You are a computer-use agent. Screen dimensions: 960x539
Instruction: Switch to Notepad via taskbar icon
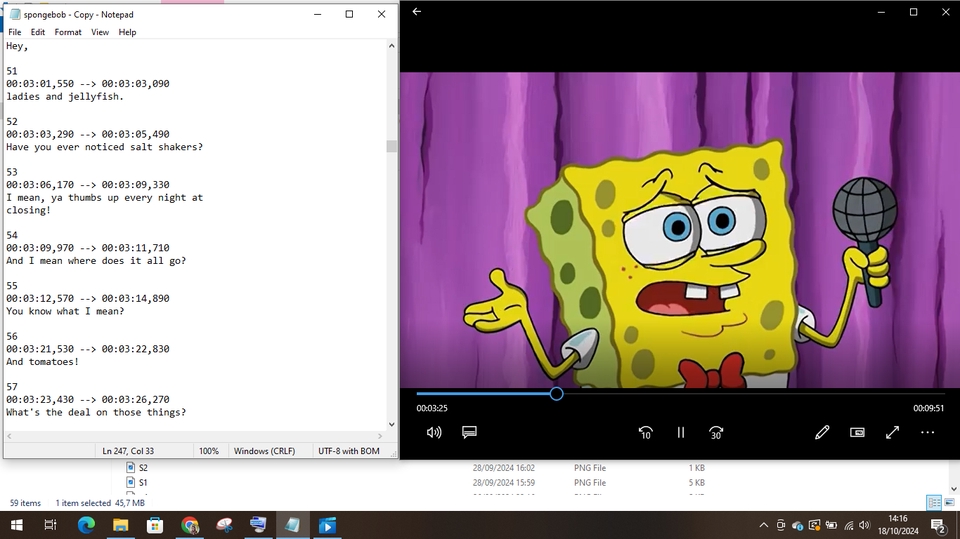(293, 525)
